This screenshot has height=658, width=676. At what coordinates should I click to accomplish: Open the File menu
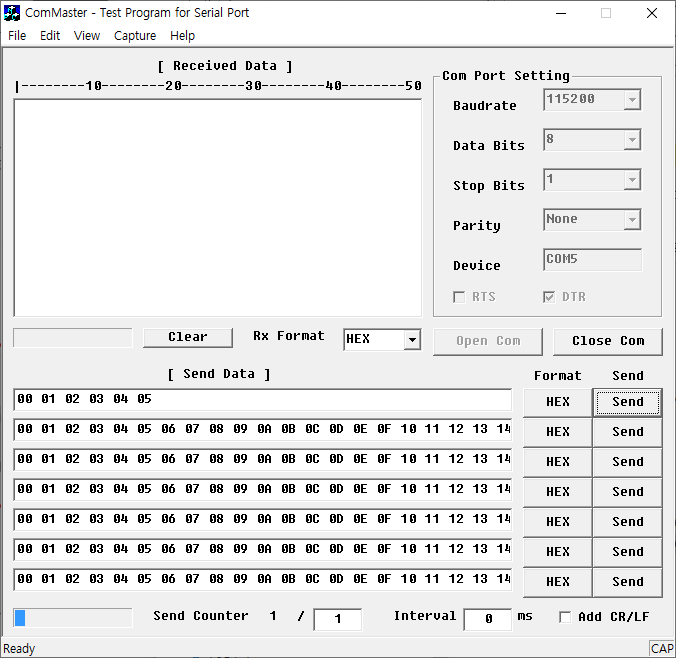[17, 35]
